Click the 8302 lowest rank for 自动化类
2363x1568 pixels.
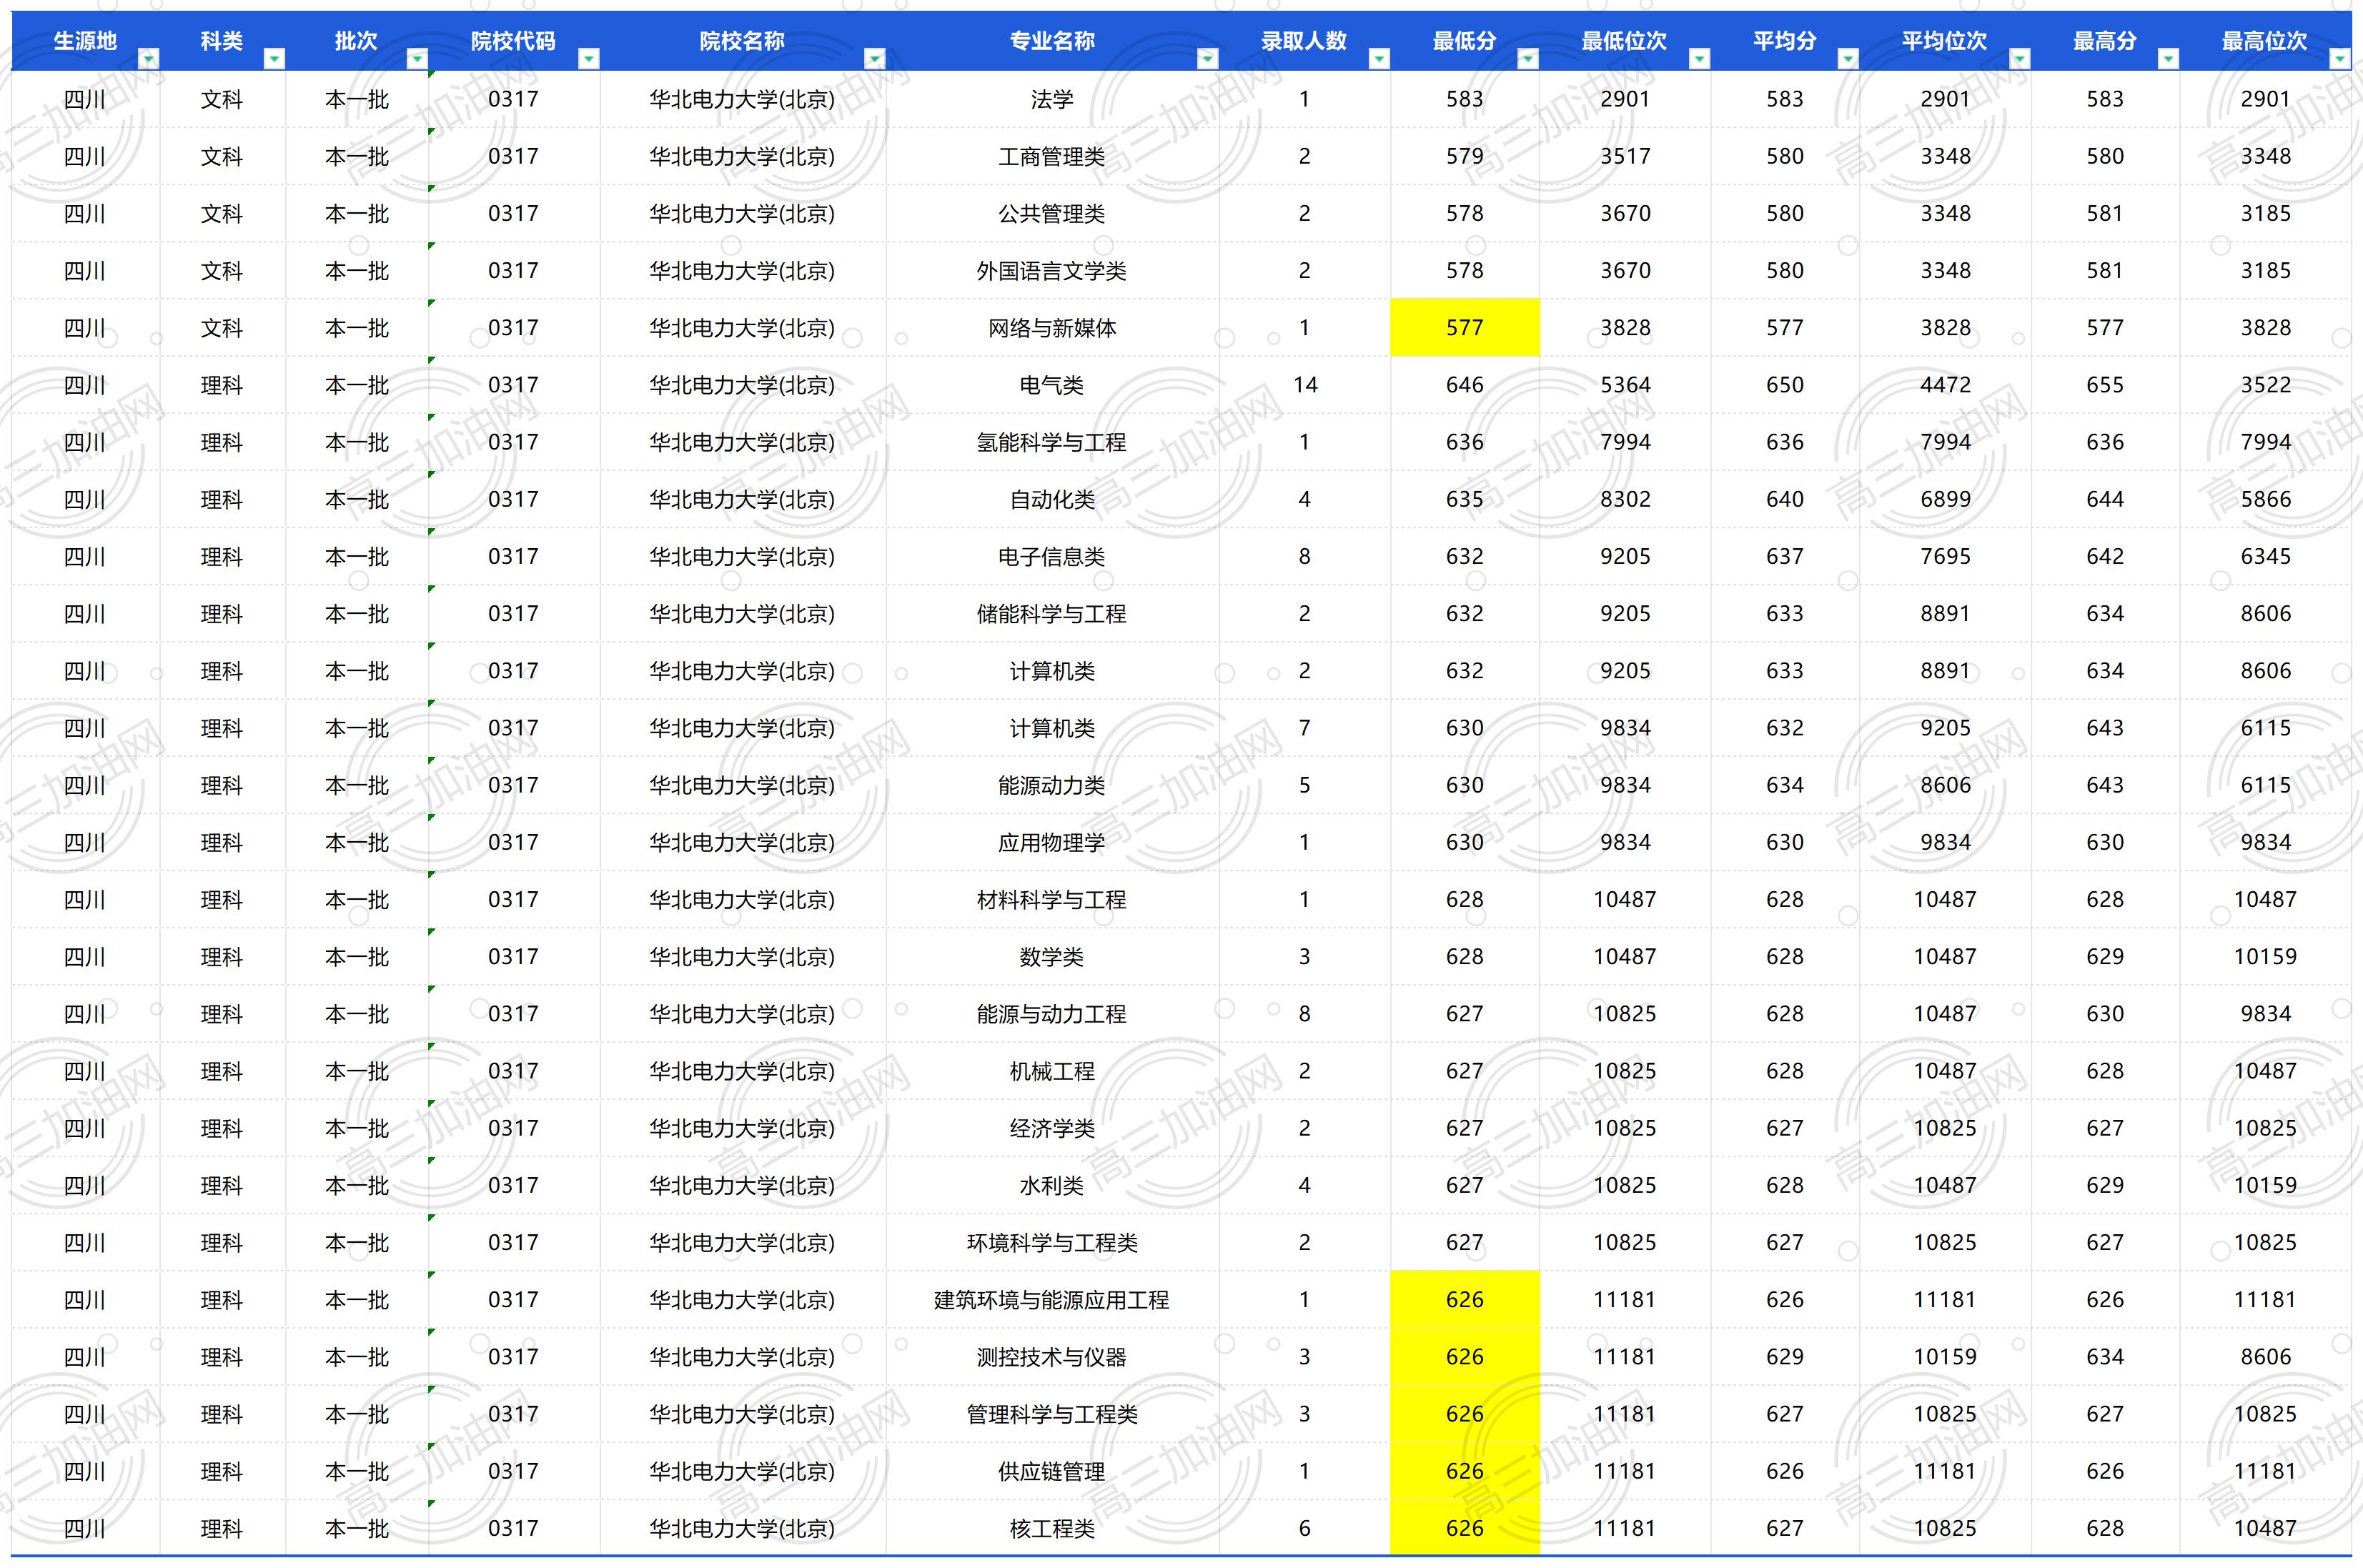click(x=1625, y=499)
